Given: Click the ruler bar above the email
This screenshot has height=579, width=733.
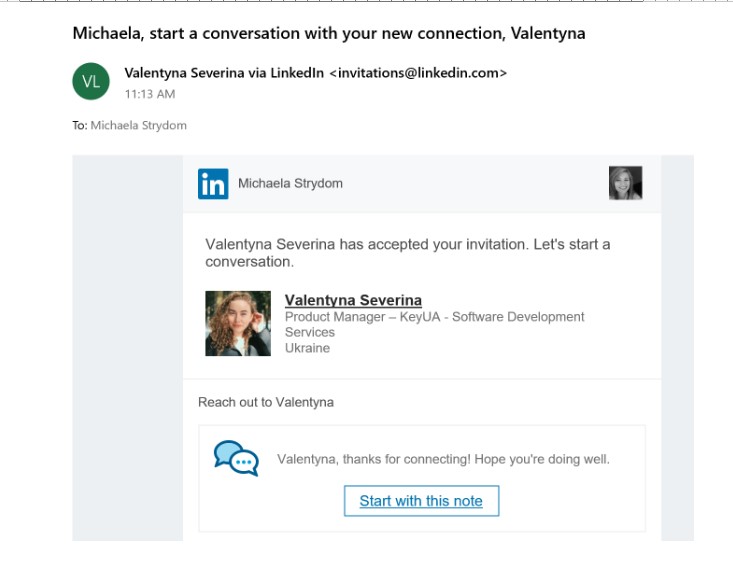Looking at the screenshot, I should pos(366,1).
